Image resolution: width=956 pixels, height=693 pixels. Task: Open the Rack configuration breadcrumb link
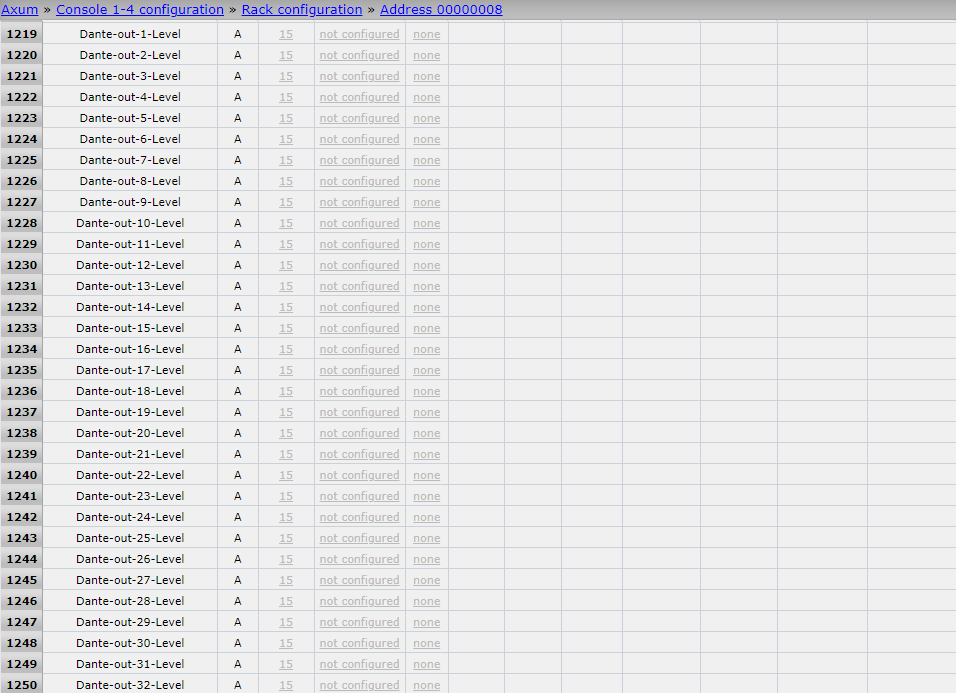302,10
